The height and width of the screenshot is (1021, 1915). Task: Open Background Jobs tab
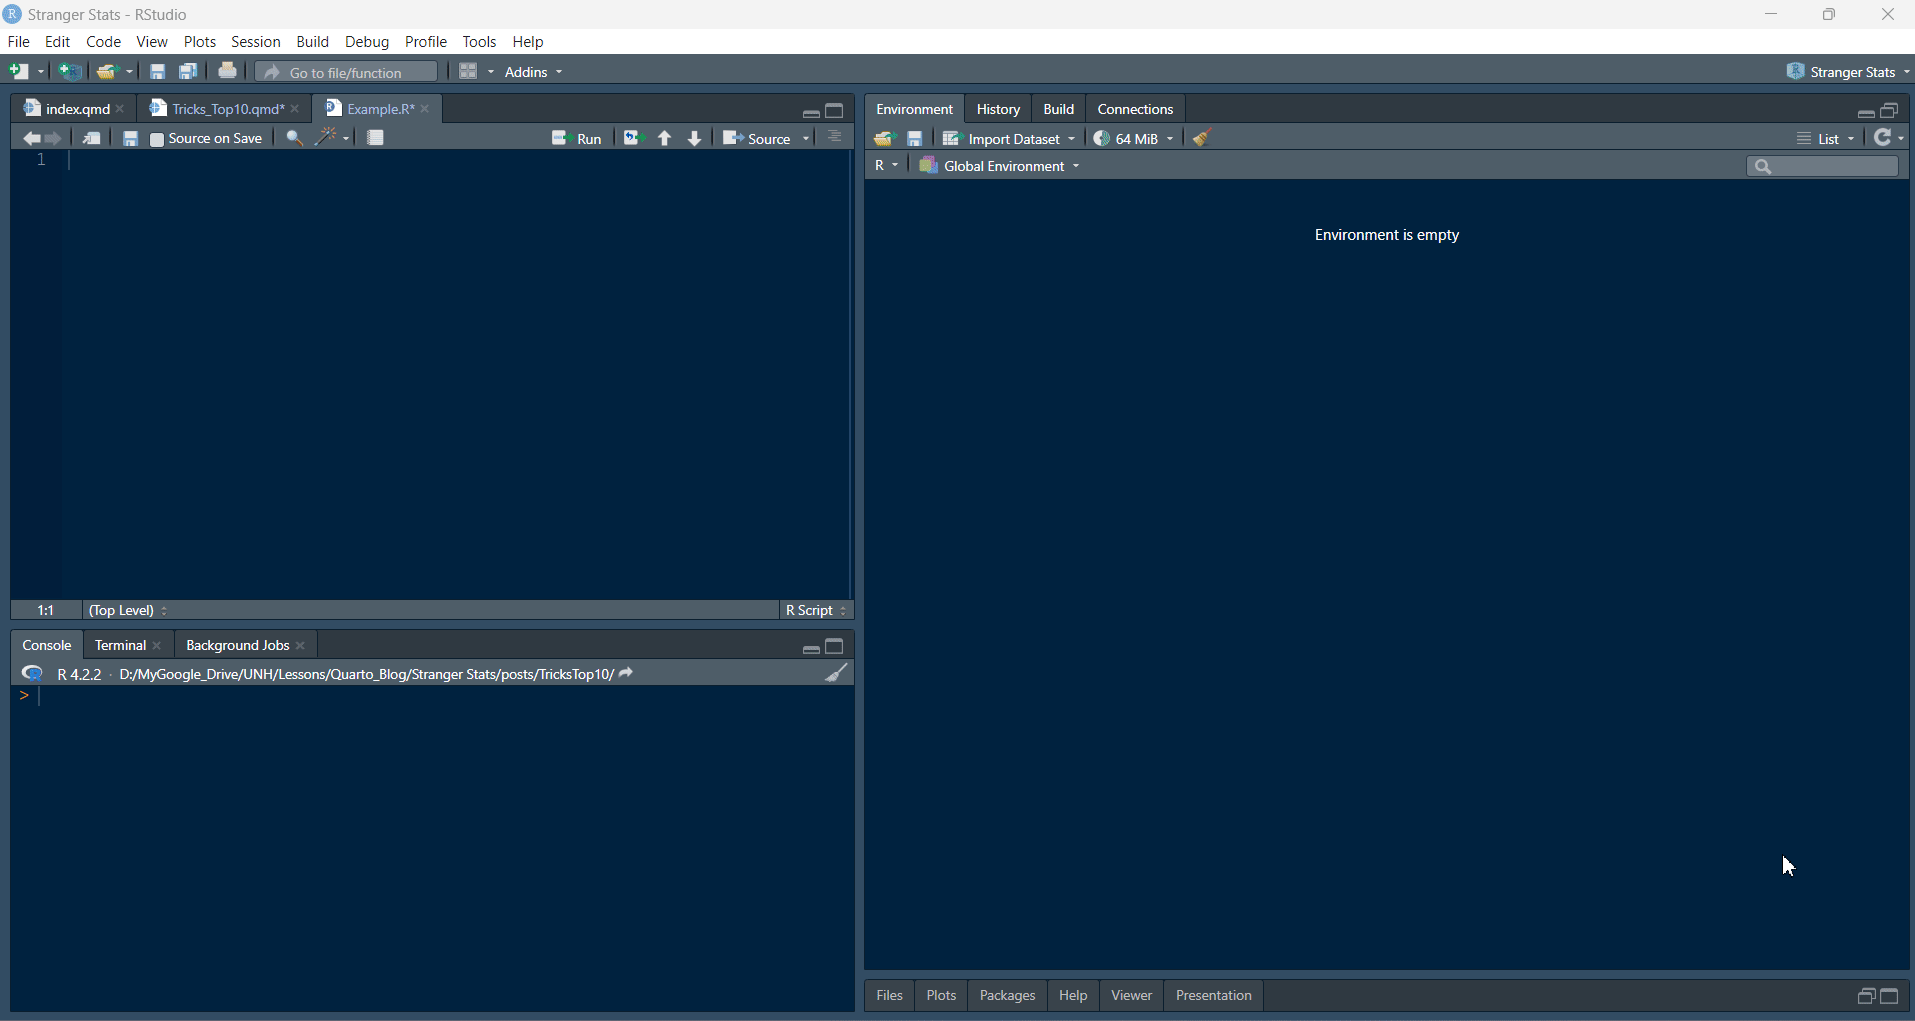click(237, 645)
